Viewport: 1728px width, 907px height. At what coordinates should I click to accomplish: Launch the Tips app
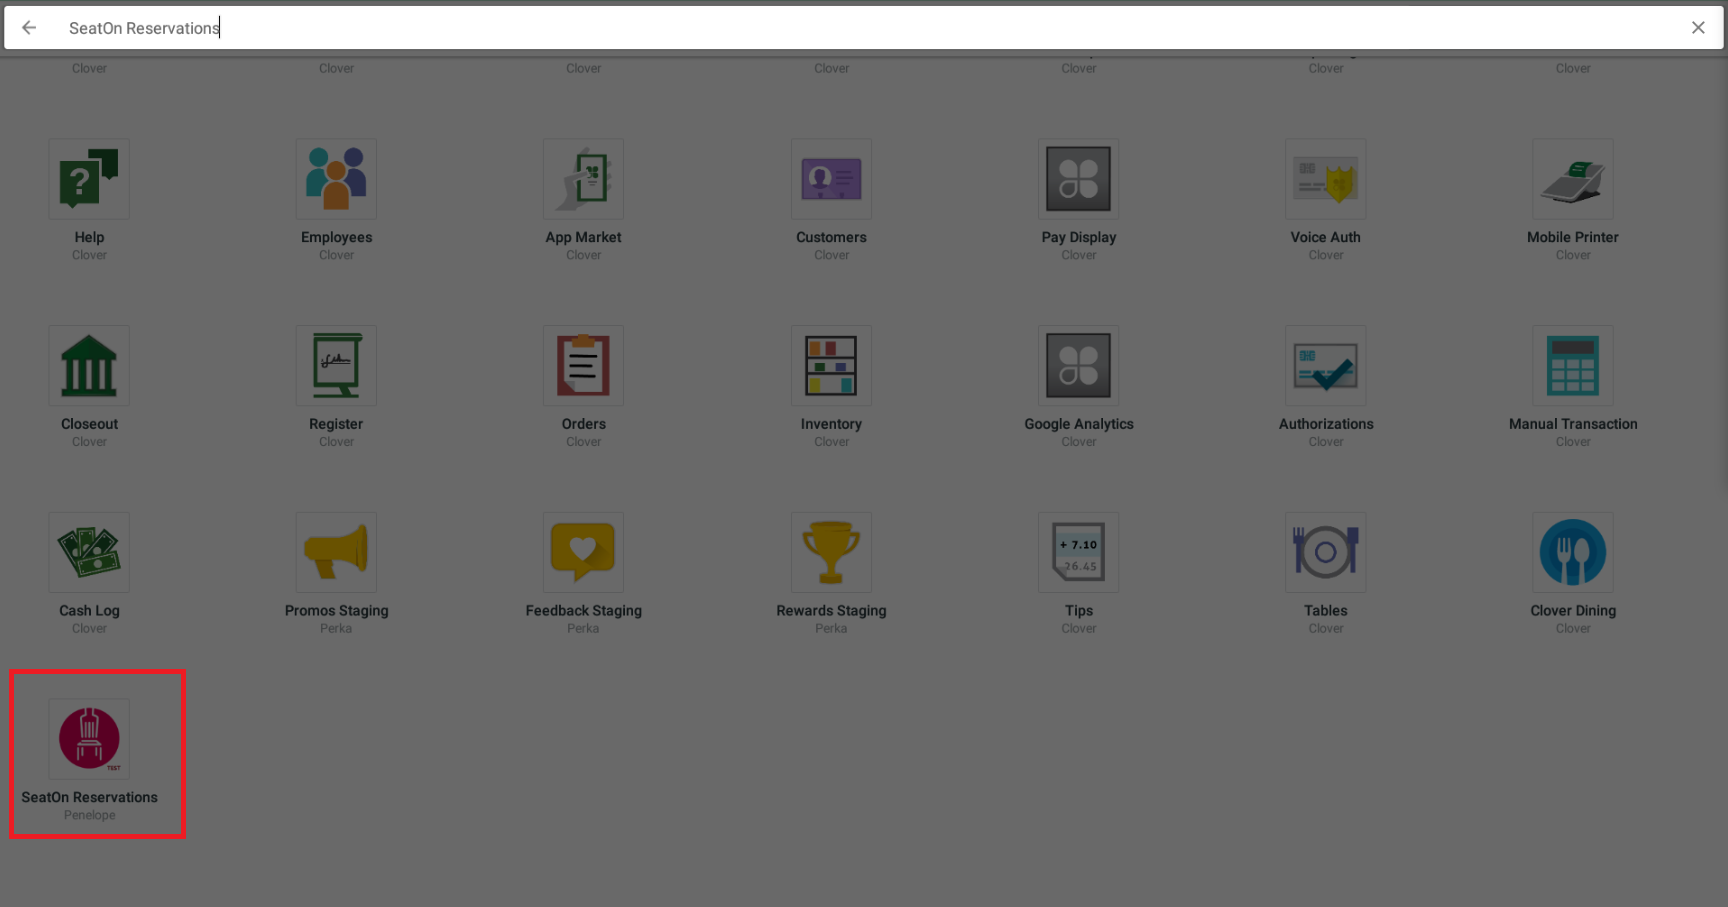pos(1078,553)
